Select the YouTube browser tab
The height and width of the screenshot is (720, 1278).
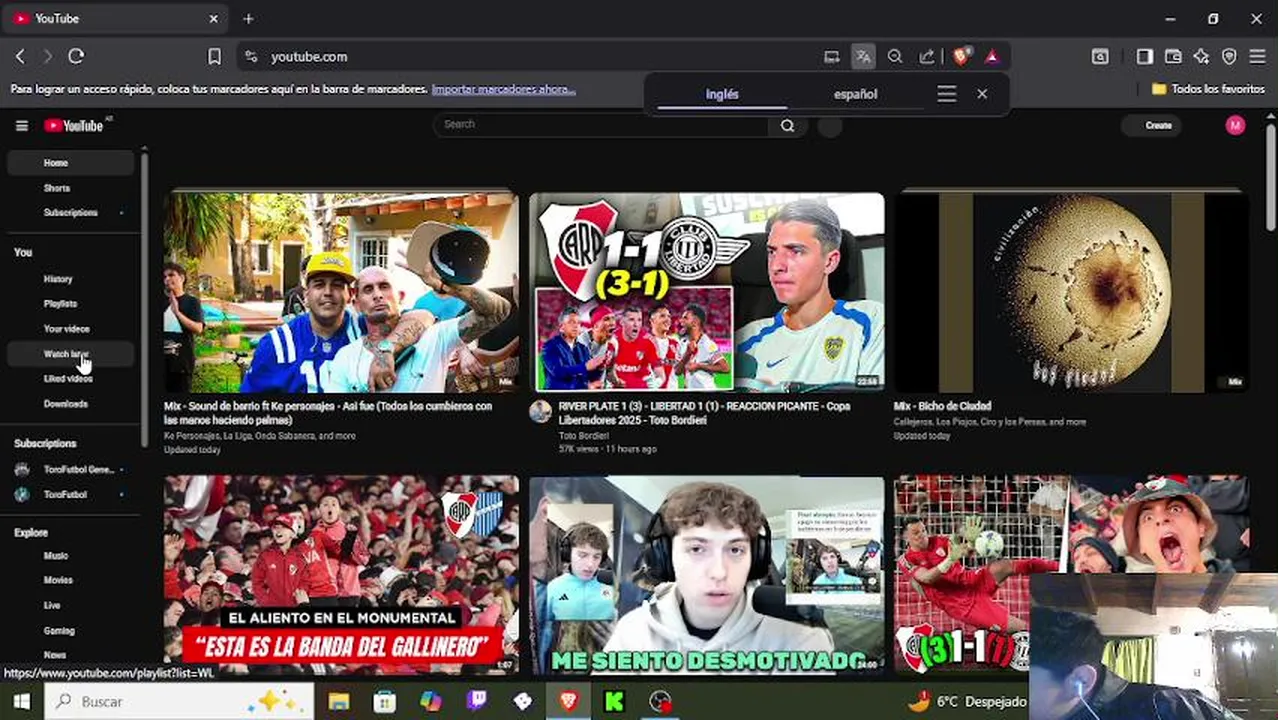tap(115, 18)
